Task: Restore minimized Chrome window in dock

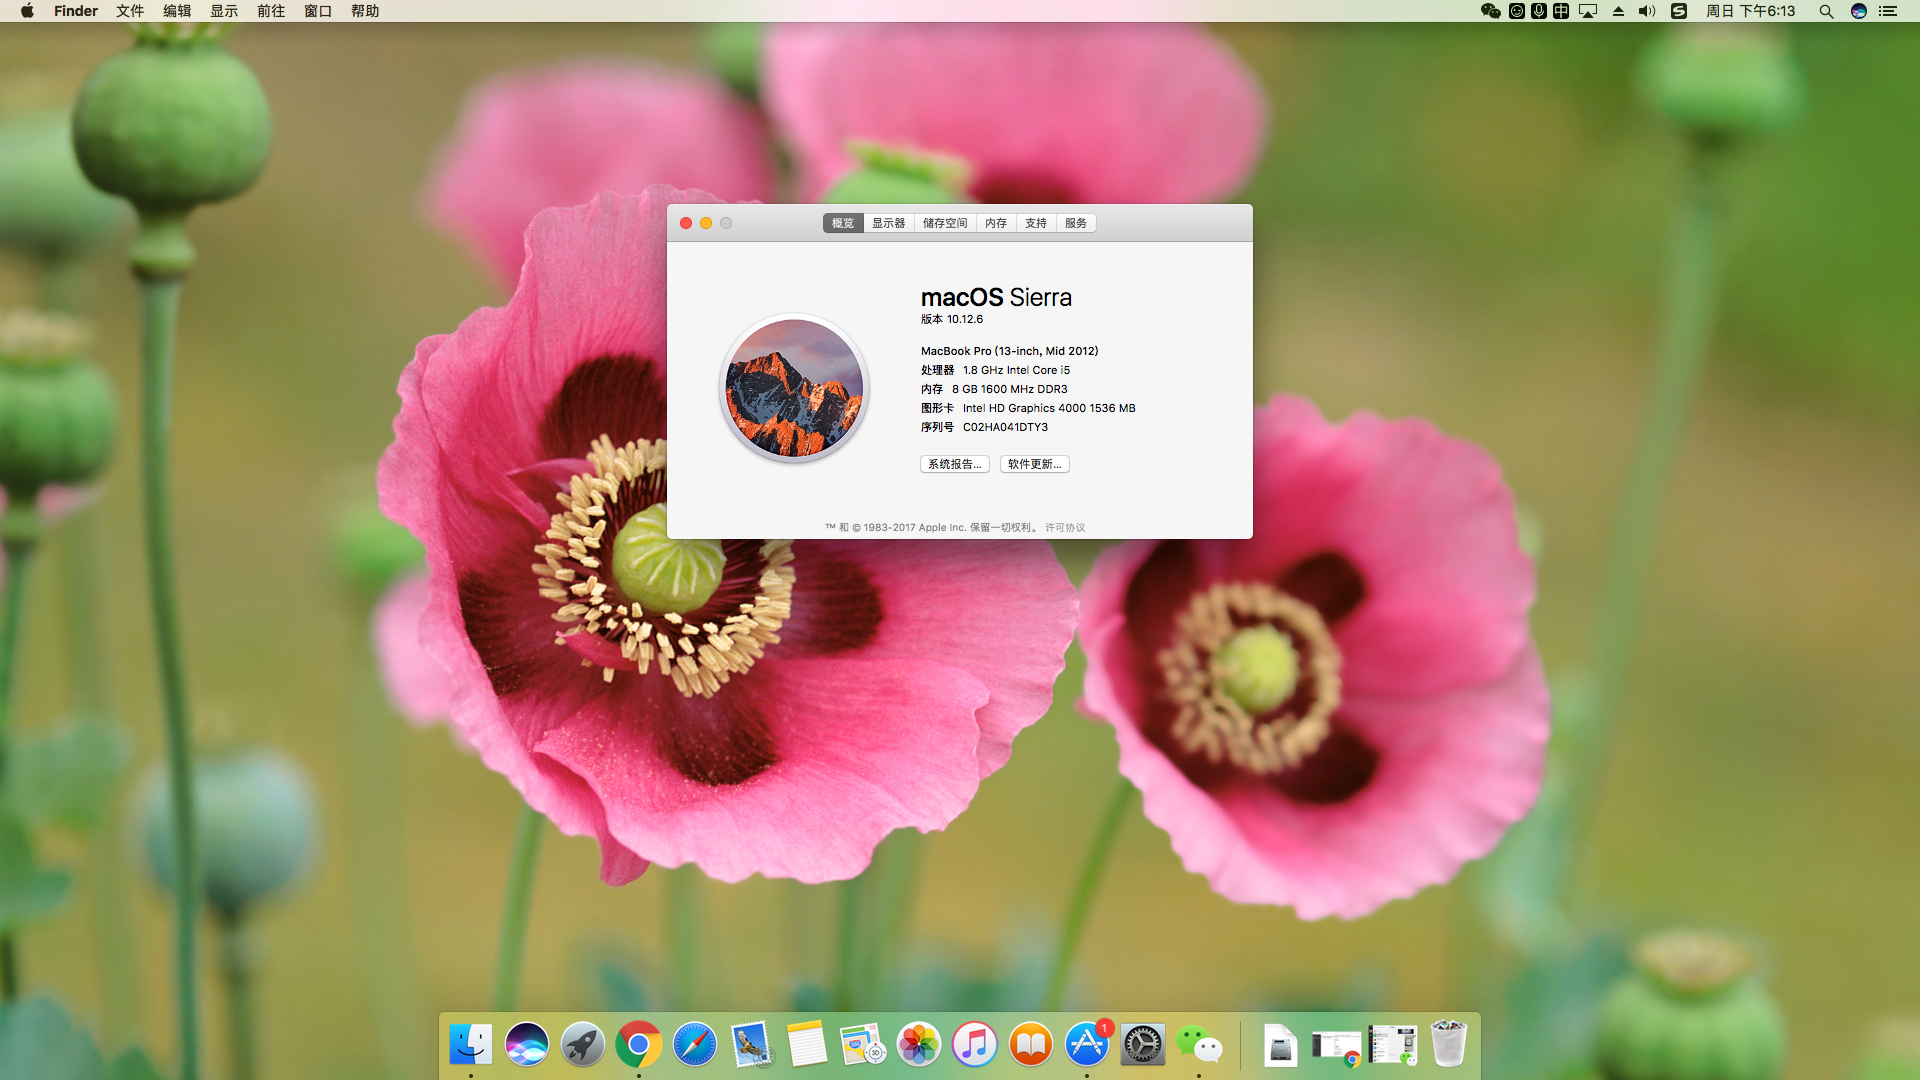Action: point(1337,1046)
